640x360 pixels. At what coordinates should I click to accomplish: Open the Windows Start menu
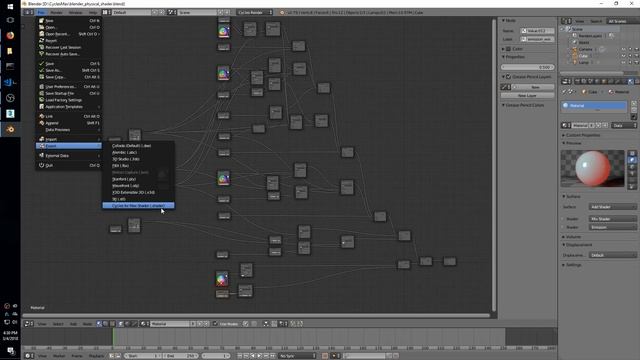point(10,7)
